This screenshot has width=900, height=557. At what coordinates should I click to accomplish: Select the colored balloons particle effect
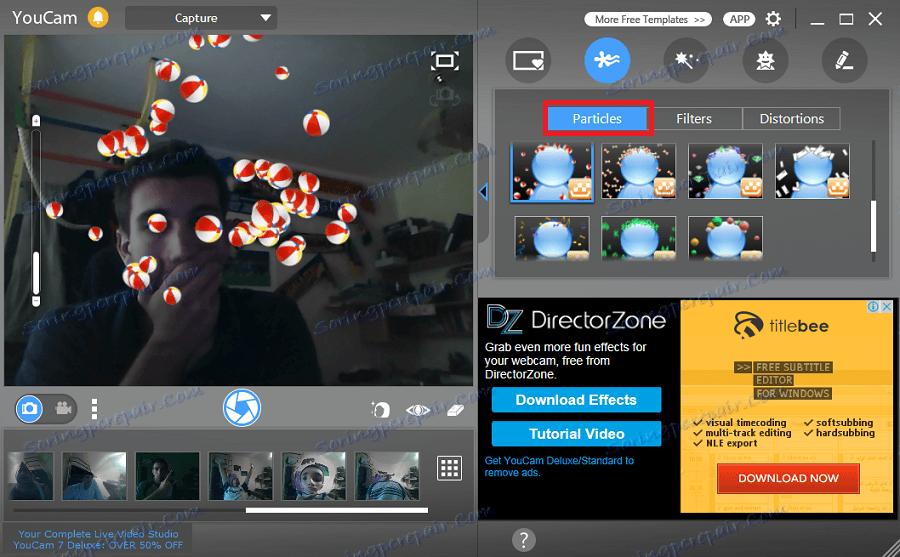coord(726,238)
